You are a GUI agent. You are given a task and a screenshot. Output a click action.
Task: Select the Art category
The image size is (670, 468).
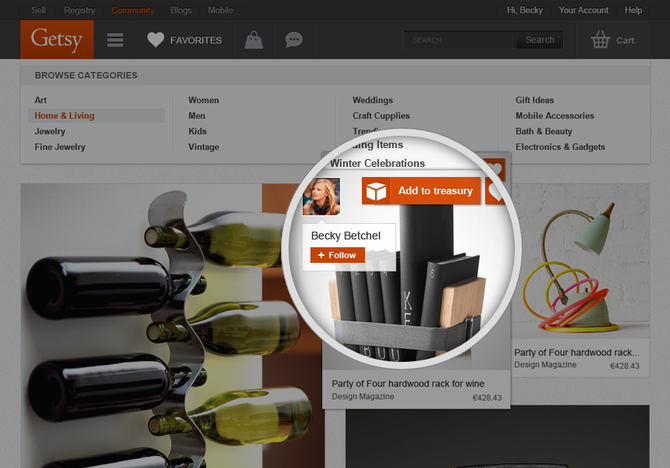point(41,100)
